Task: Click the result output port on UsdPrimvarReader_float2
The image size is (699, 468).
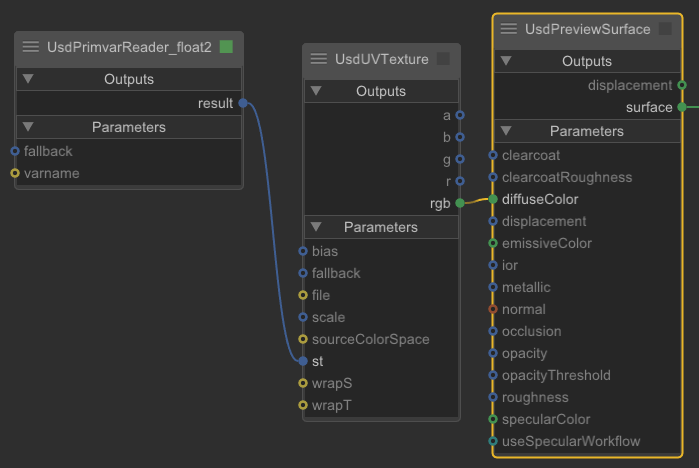Action: pos(243,103)
